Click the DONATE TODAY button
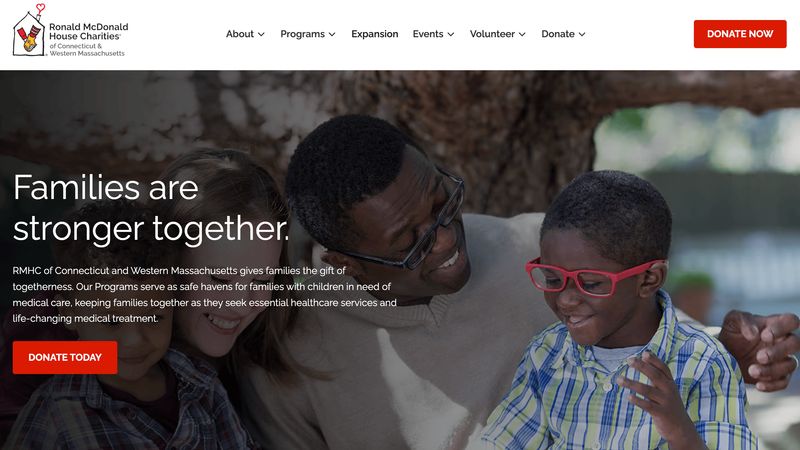 tap(65, 357)
